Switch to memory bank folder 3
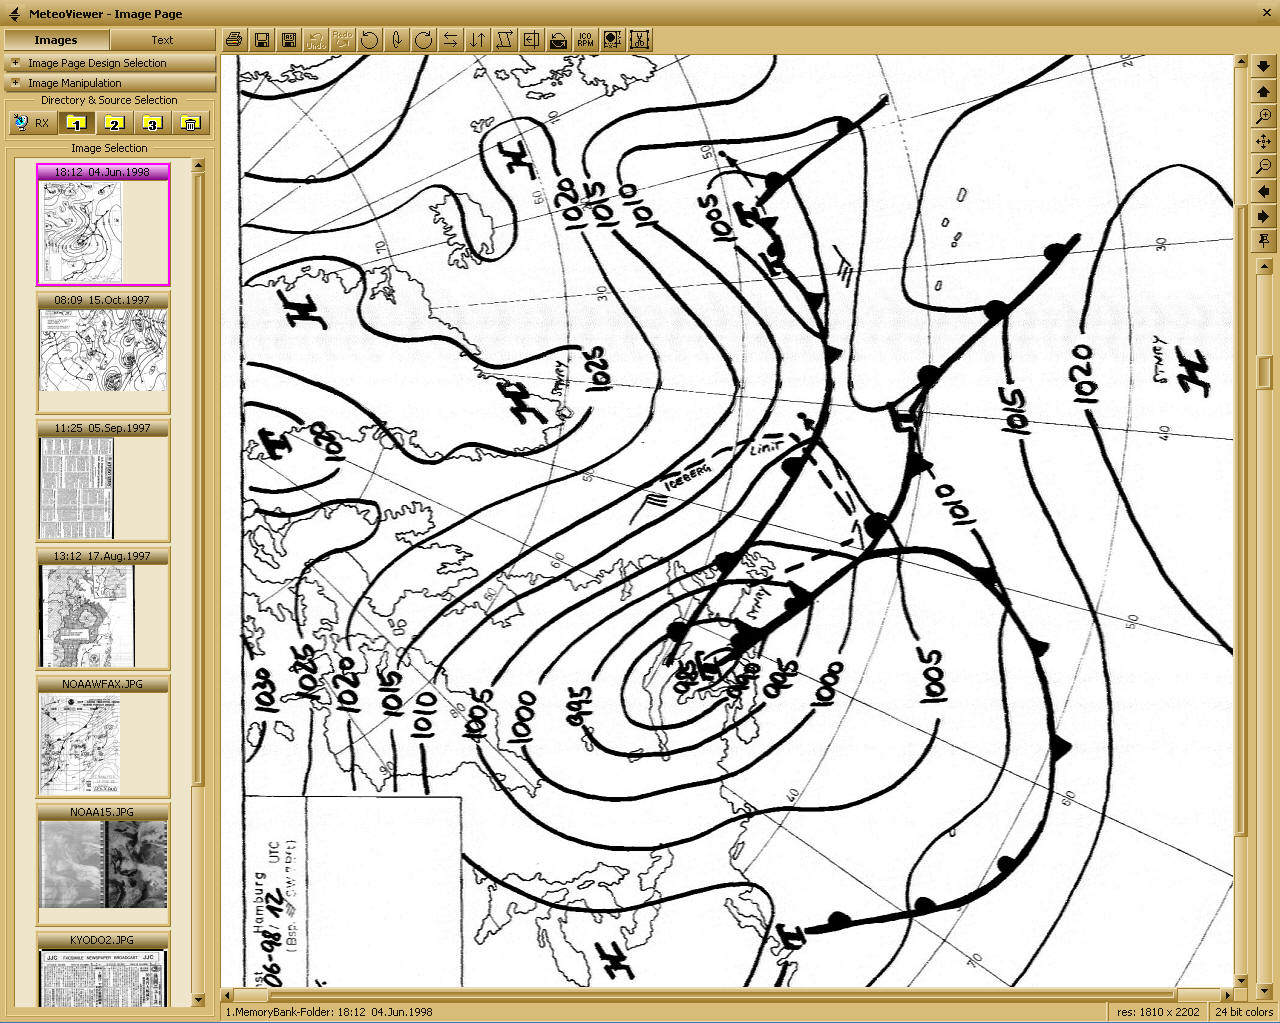 pos(152,123)
